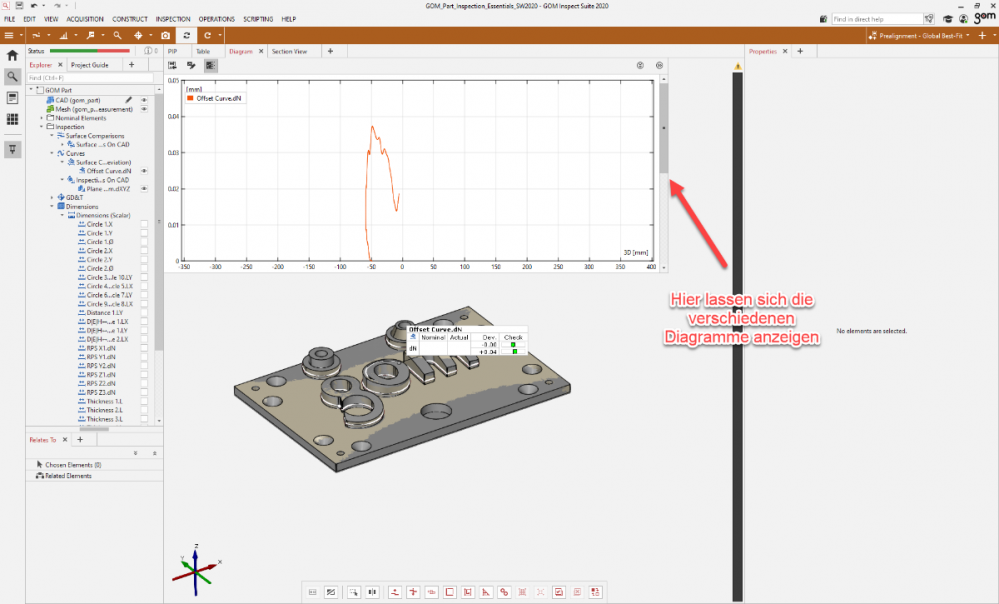This screenshot has width=999, height=604.
Task: Add a new tab beside Section View
Action: tap(330, 52)
